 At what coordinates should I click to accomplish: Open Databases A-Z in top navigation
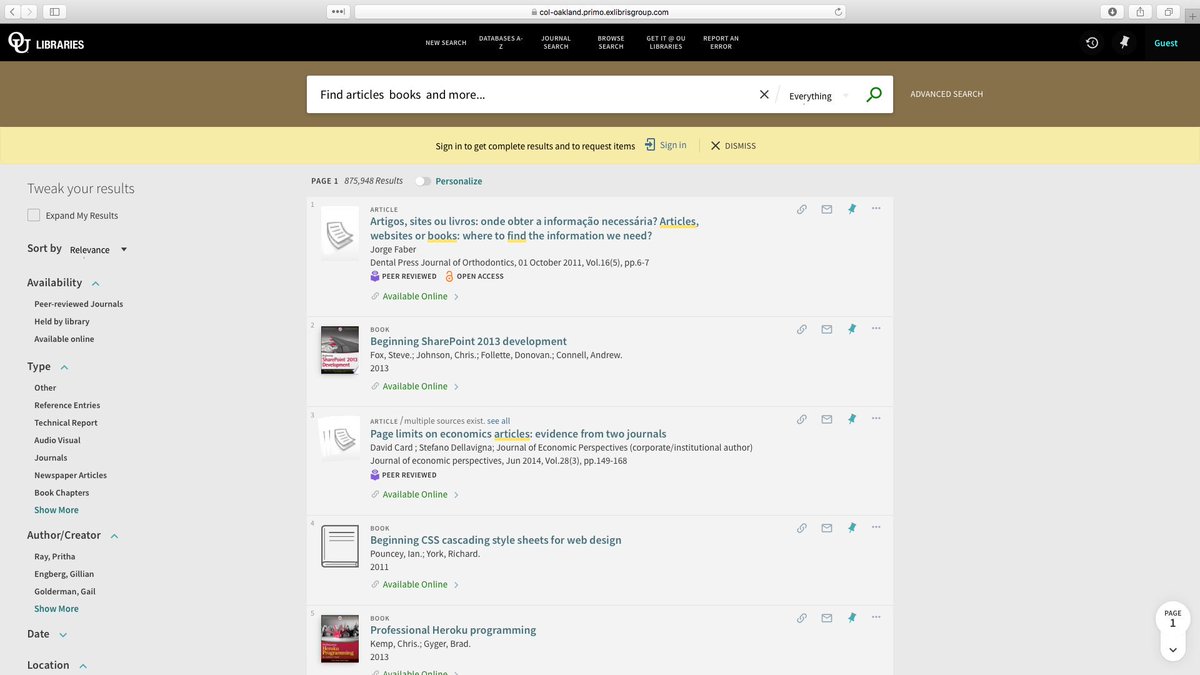pyautogui.click(x=501, y=42)
